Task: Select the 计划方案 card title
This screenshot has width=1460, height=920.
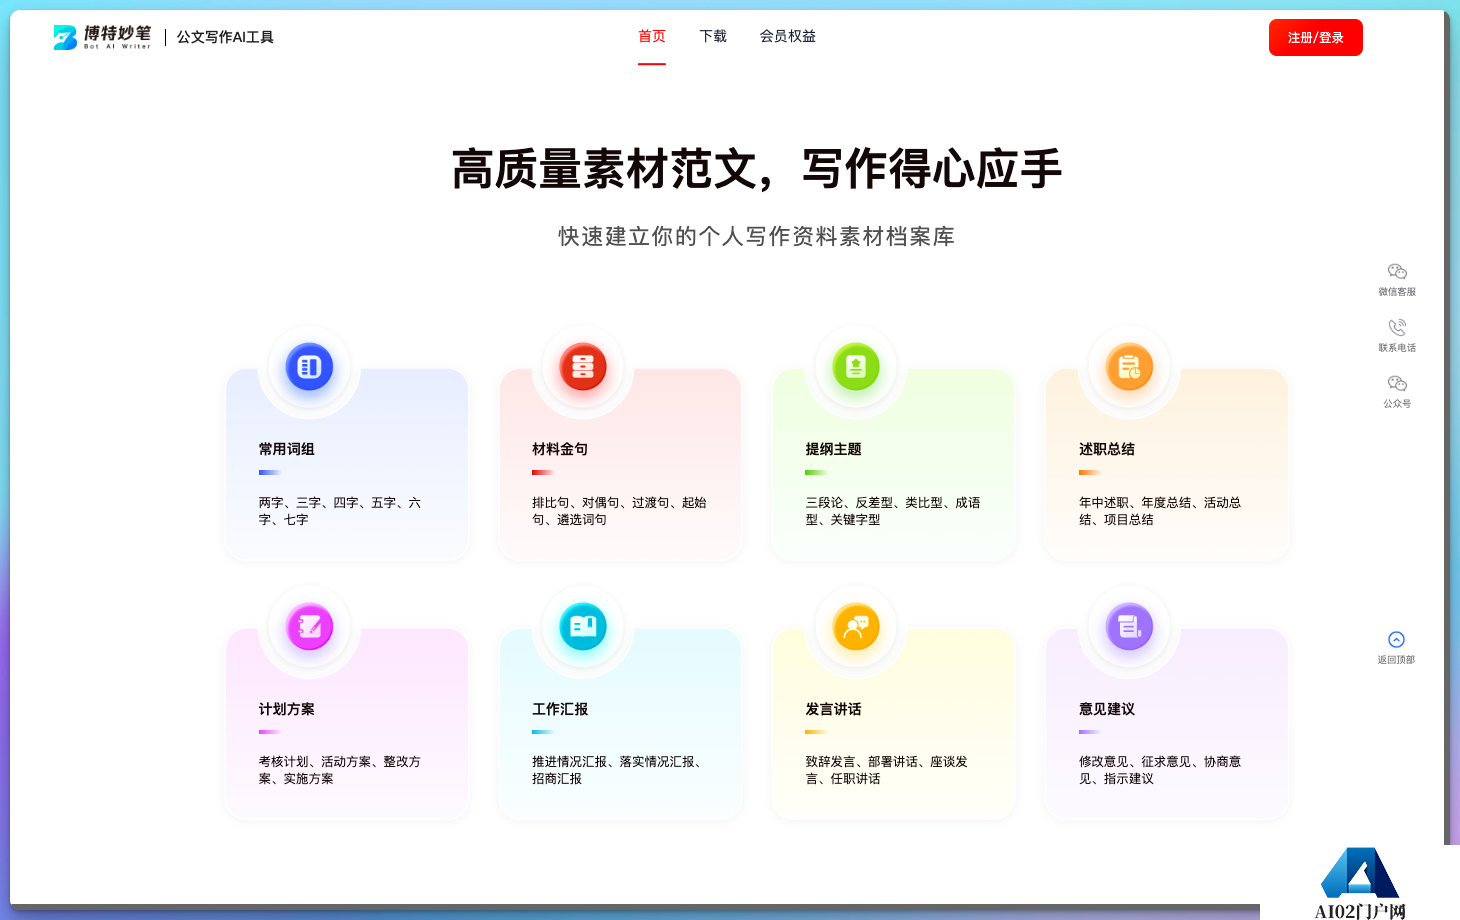Action: (287, 709)
